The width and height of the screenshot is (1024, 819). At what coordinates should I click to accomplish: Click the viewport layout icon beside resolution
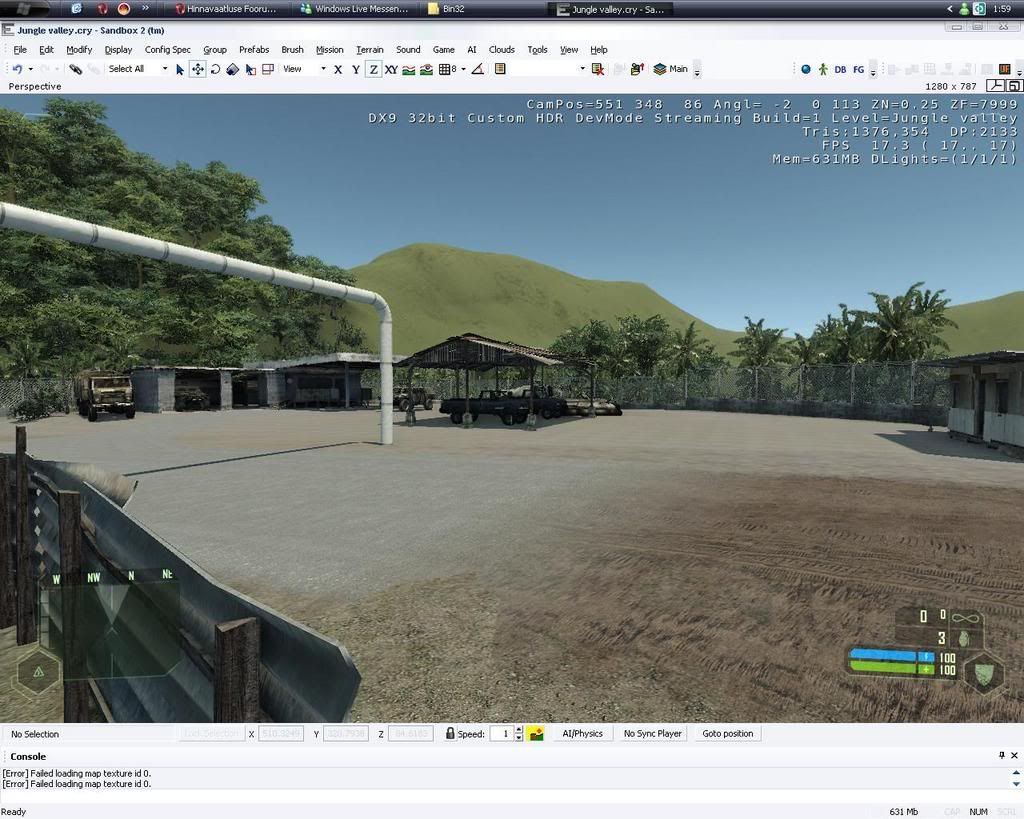(x=995, y=86)
